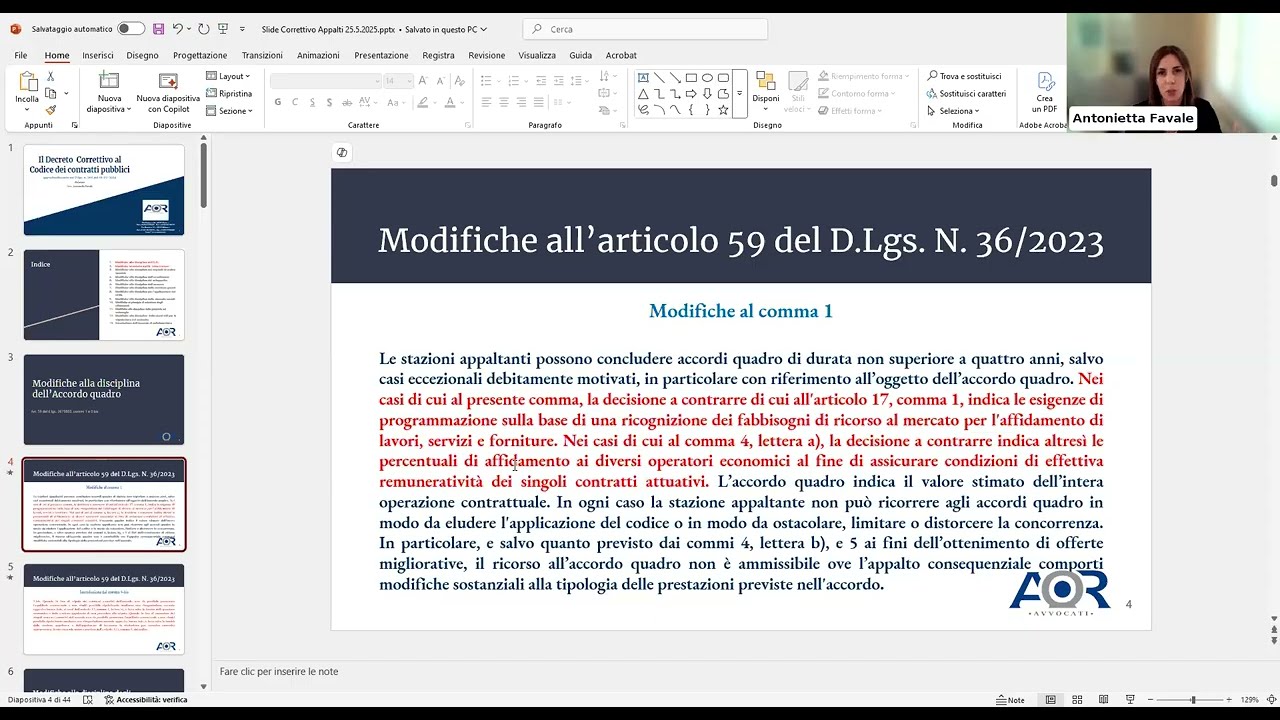Screen dimensions: 1280x720
Task: Click the Crea un PDF icon
Action: click(1045, 92)
